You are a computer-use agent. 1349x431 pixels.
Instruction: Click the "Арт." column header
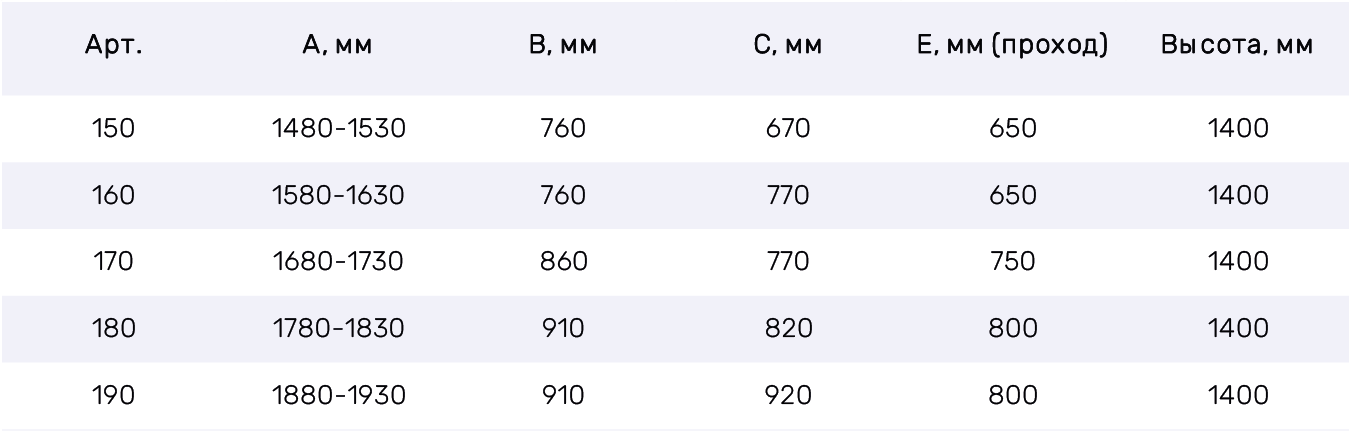(x=113, y=46)
